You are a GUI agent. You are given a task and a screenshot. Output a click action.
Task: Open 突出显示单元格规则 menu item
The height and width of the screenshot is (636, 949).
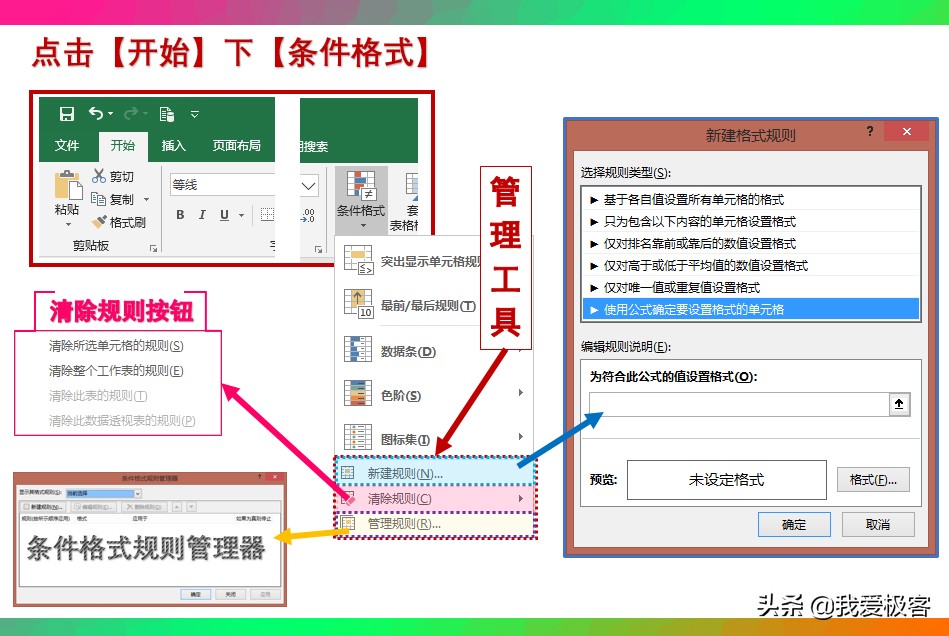coord(431,261)
